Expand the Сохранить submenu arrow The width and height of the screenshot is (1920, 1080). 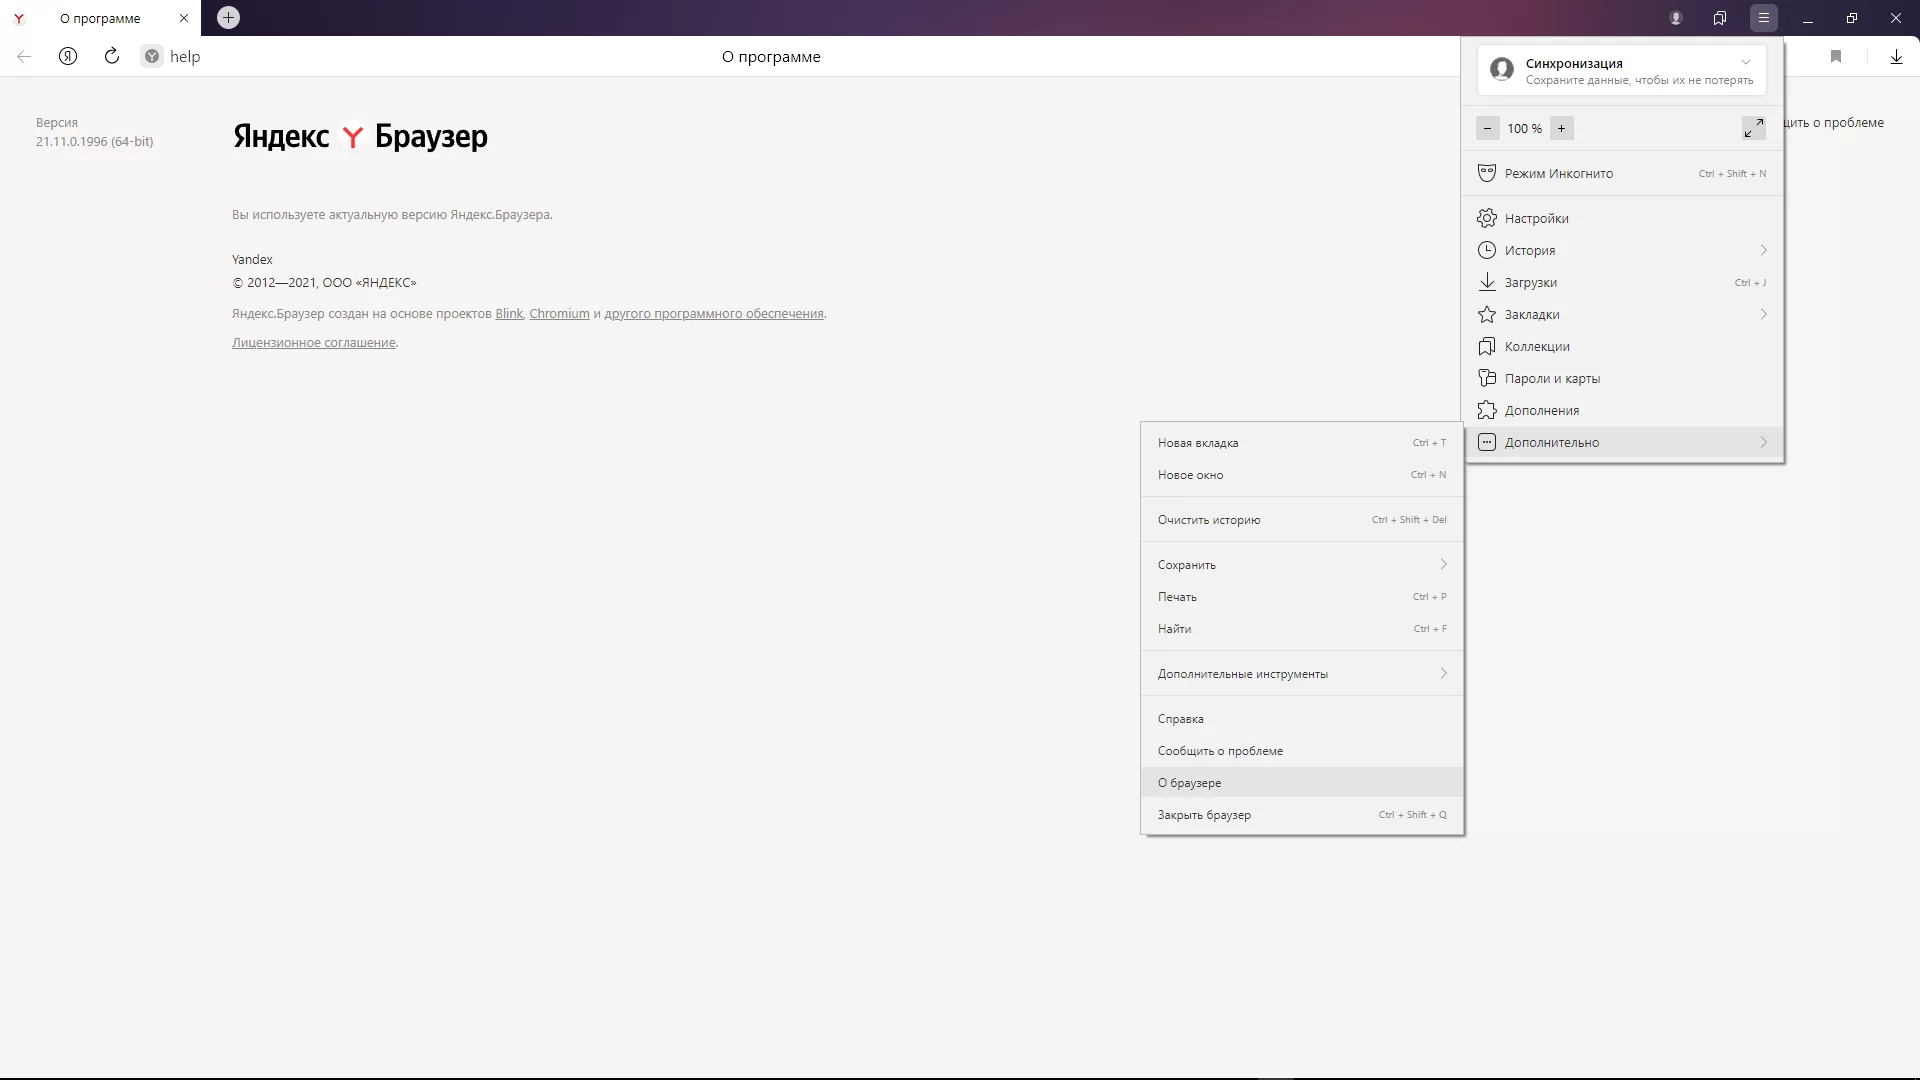[x=1444, y=564]
